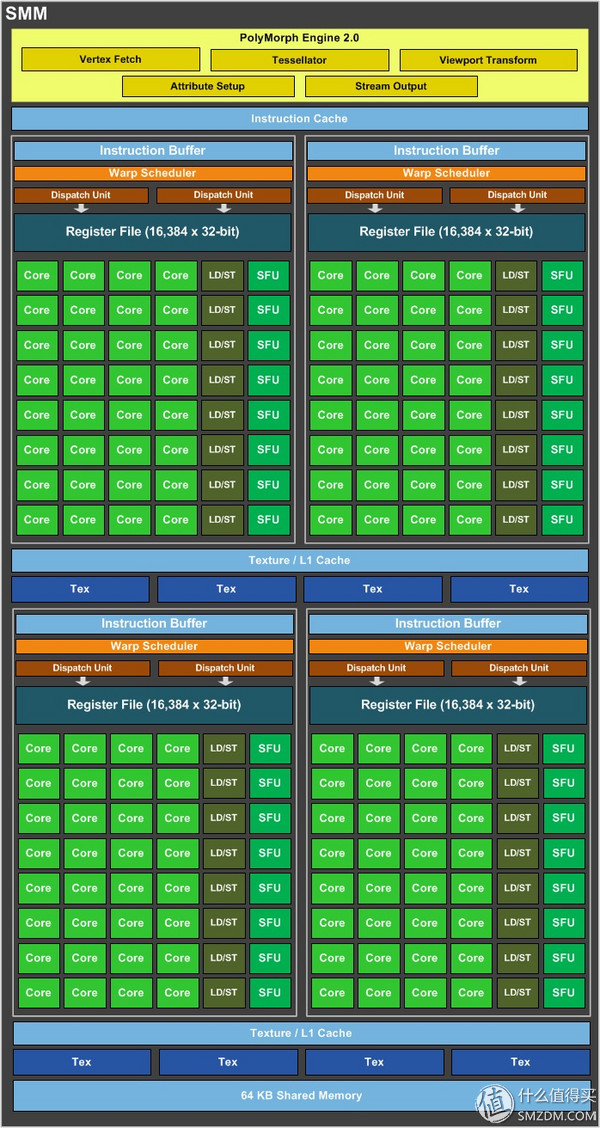Click the SMM label in the header
The image size is (600, 1128).
click(x=26, y=14)
